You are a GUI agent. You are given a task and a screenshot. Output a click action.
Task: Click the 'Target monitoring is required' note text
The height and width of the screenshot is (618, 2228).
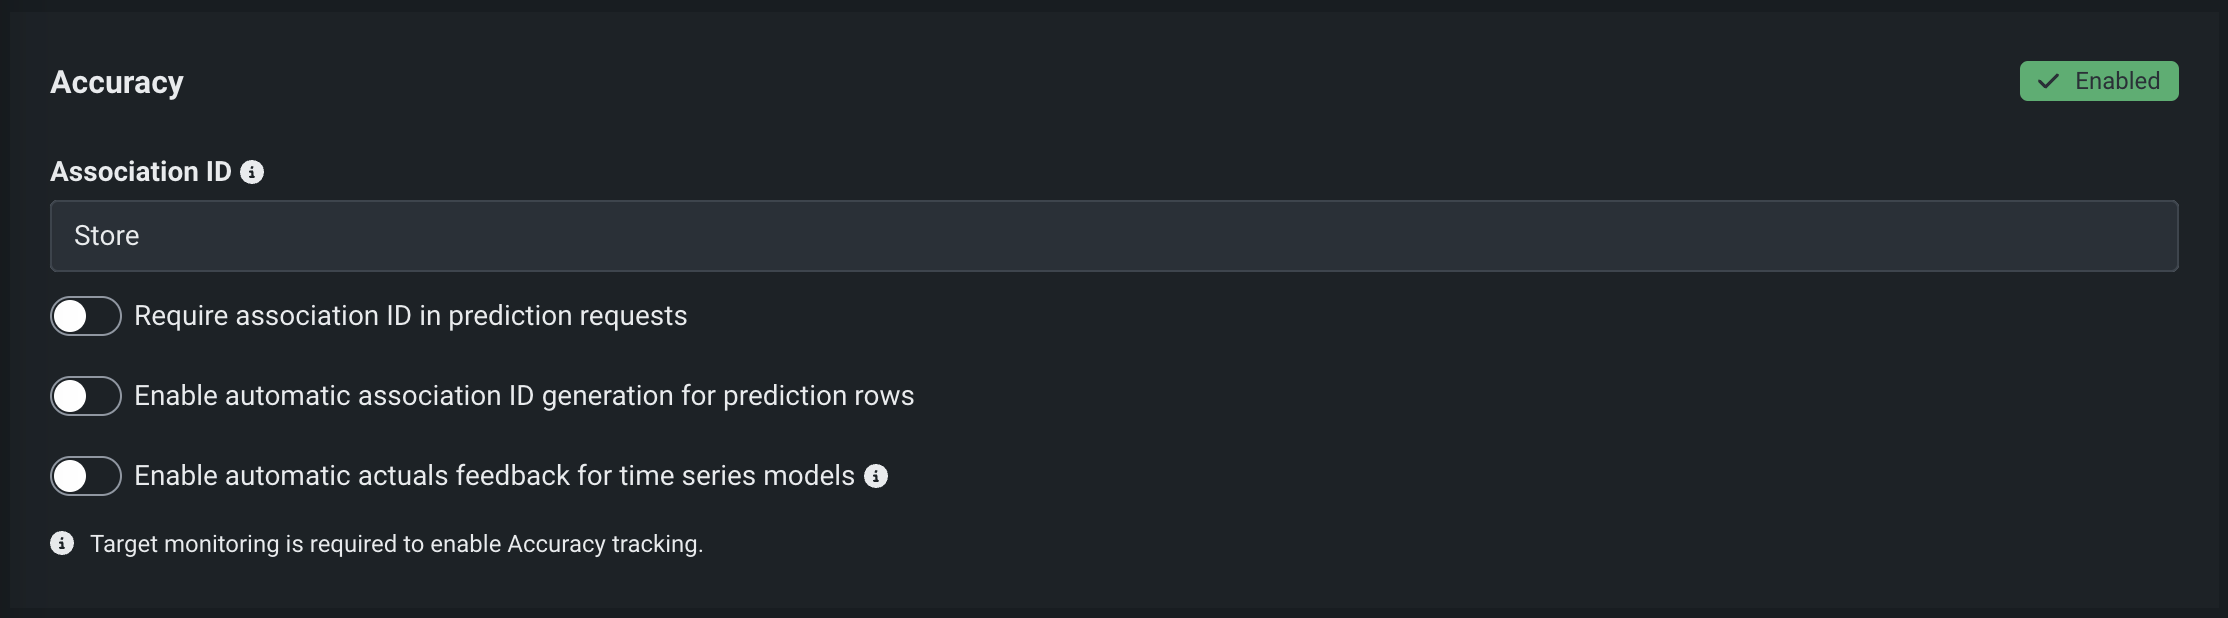tap(396, 544)
